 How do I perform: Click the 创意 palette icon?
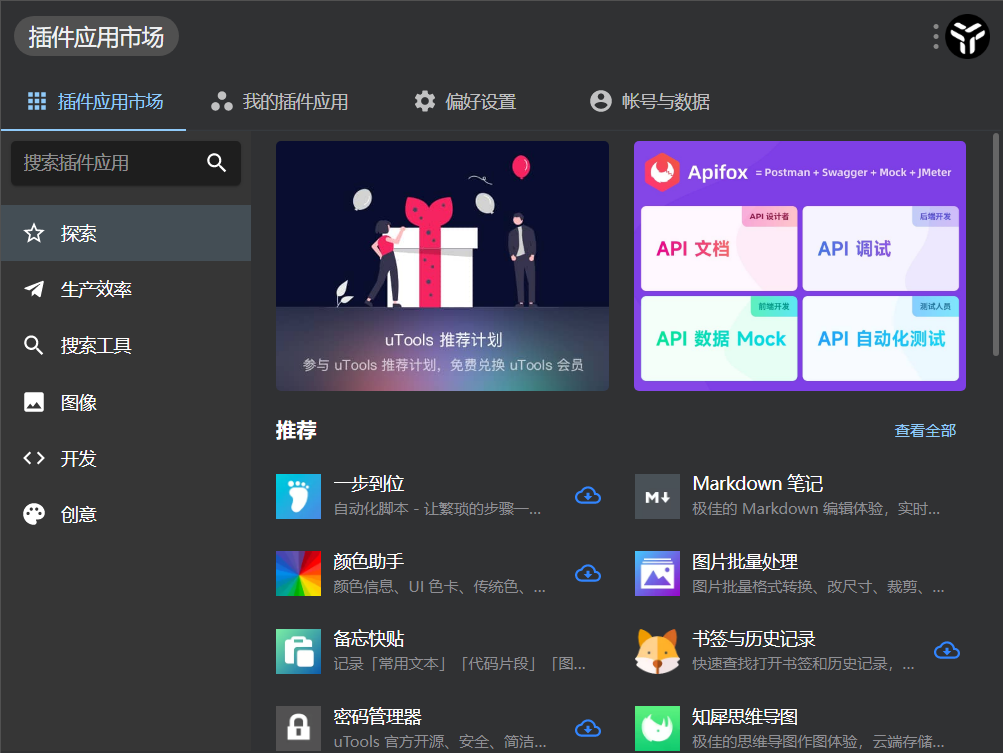point(34,514)
